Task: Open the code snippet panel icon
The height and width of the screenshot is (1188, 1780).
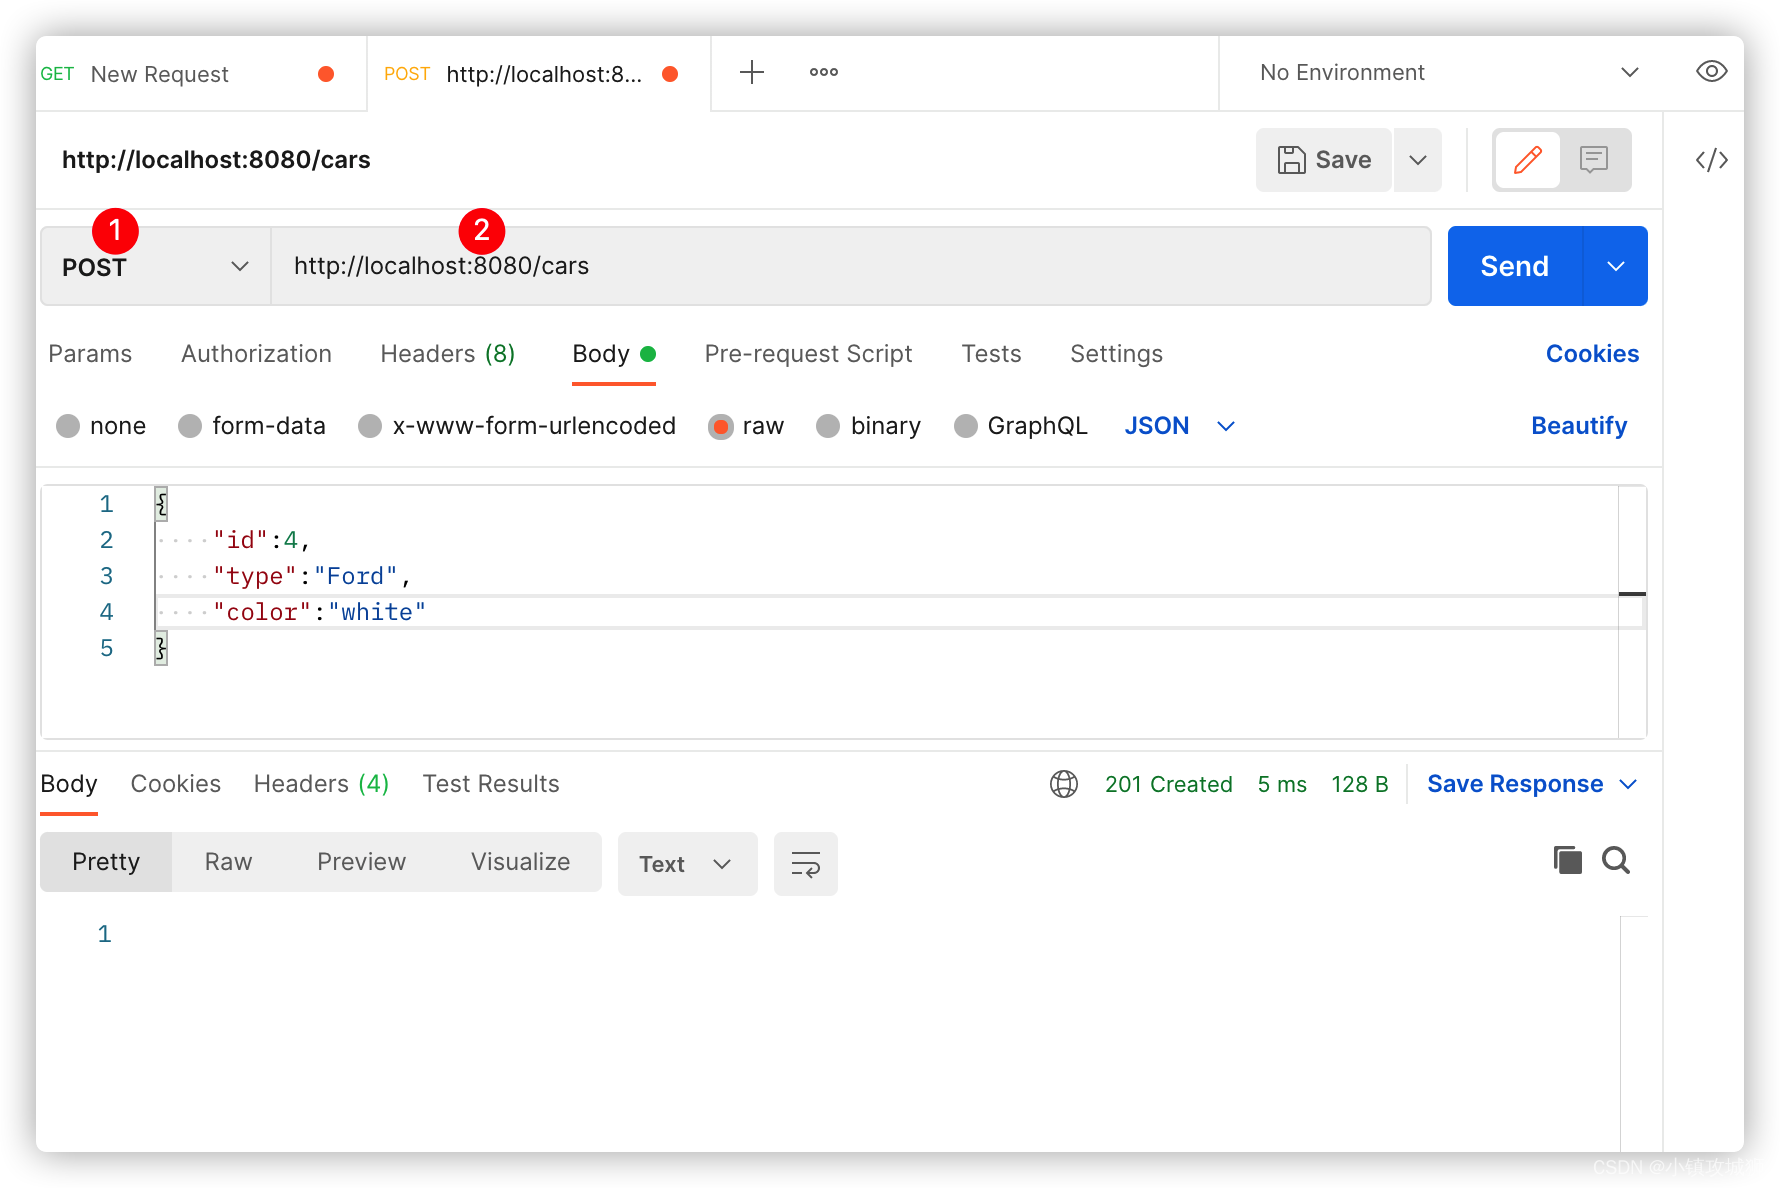Action: pos(1711,160)
